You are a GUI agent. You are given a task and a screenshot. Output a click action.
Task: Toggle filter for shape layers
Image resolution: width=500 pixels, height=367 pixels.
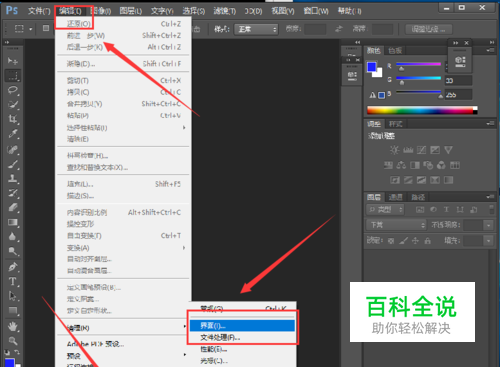tap(460, 209)
